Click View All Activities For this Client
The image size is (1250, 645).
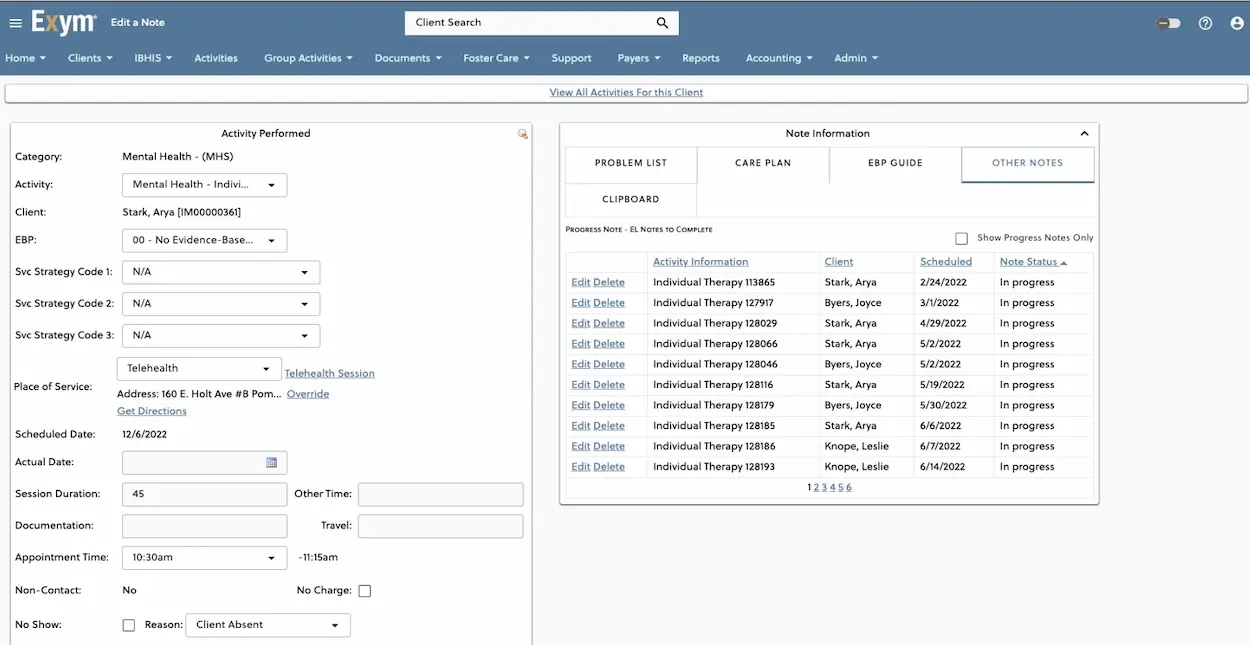point(626,91)
